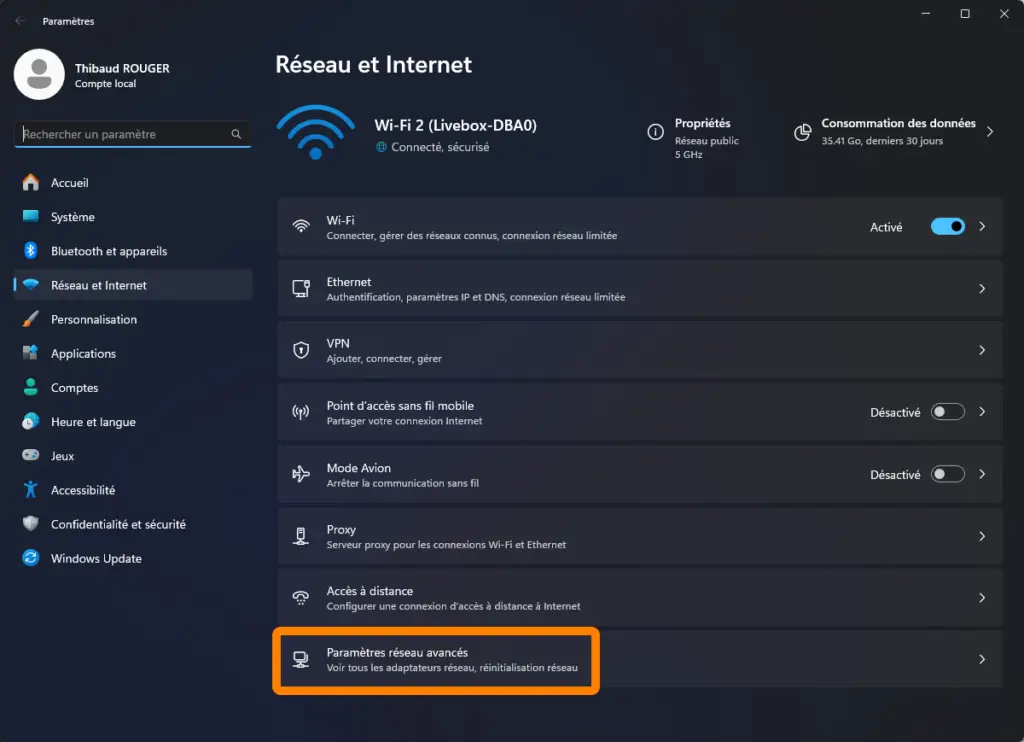The height and width of the screenshot is (742, 1024).
Task: Click the Propriétés info circle icon
Action: 655,132
